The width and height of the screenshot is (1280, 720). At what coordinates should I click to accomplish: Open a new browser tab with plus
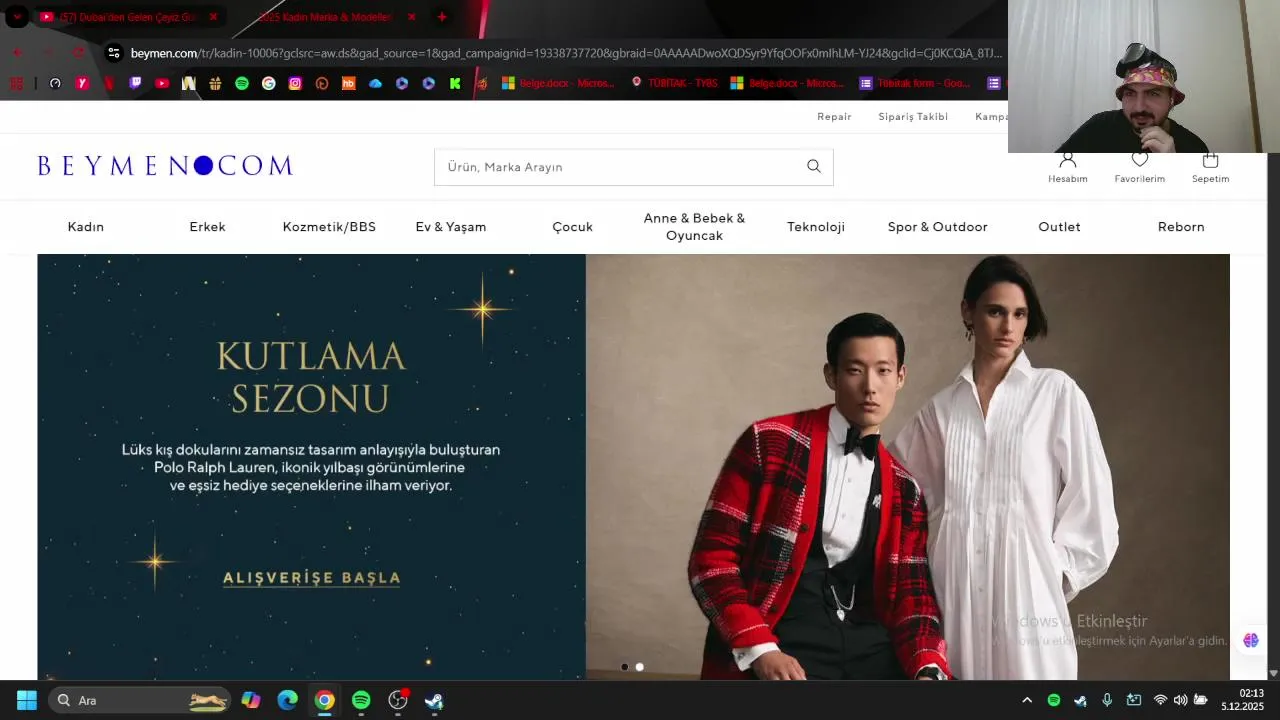[x=442, y=17]
